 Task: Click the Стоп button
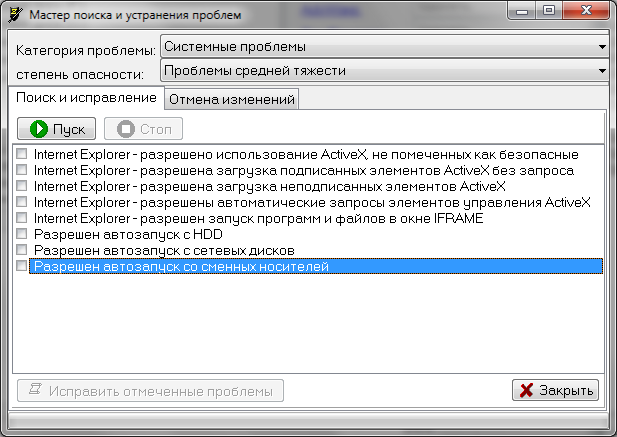tap(143, 129)
